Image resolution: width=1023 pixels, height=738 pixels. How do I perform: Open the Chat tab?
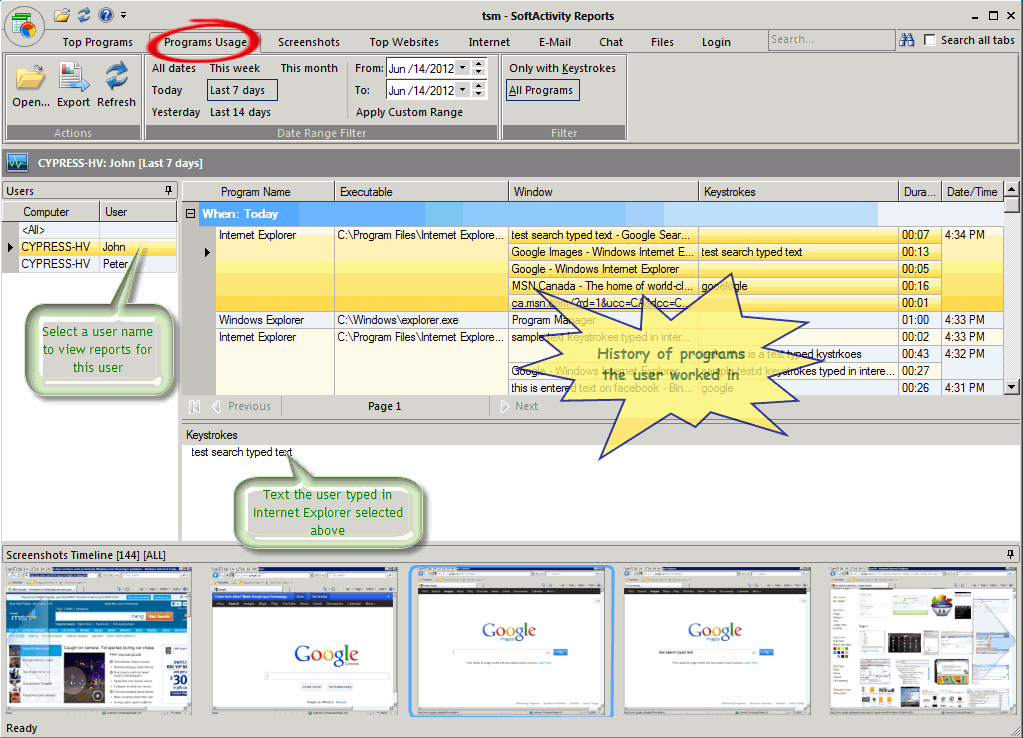[611, 42]
